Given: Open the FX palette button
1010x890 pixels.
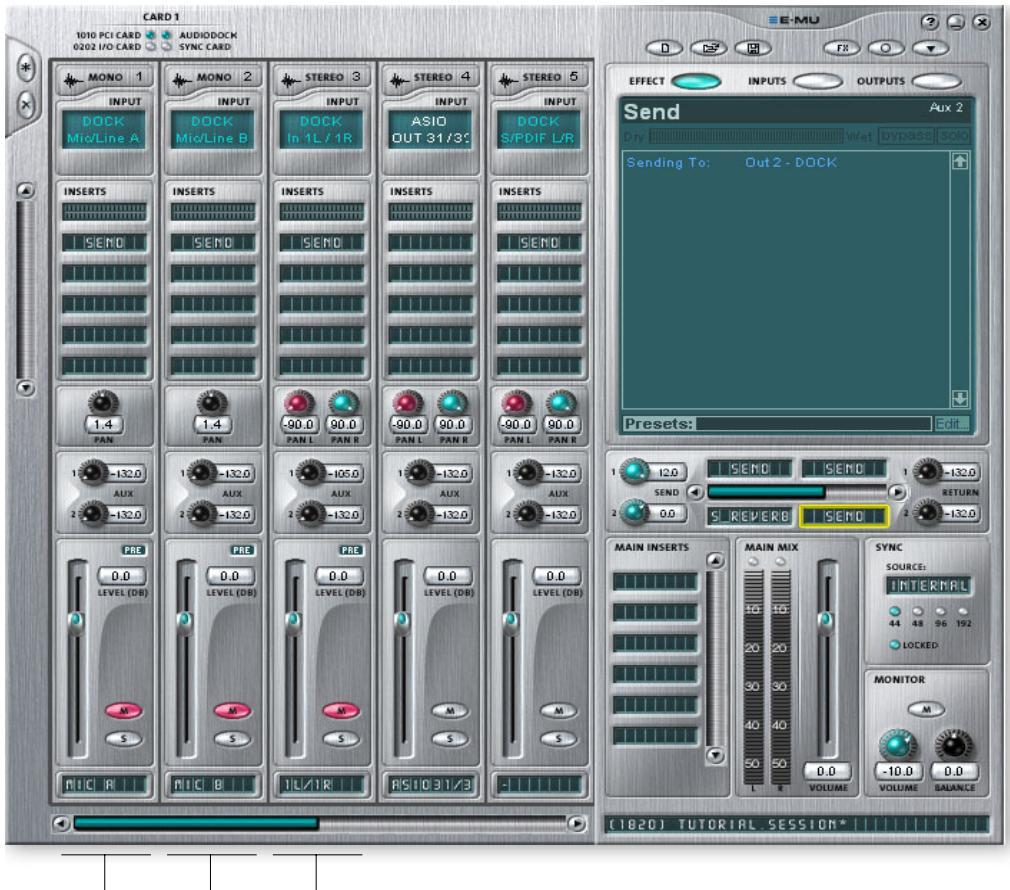Looking at the screenshot, I should (x=842, y=48).
